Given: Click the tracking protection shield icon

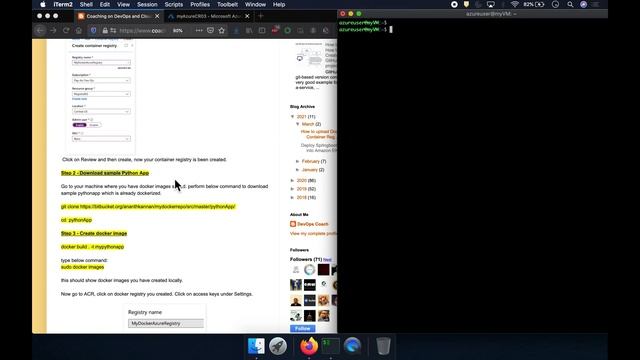Looking at the screenshot, I should point(93,31).
